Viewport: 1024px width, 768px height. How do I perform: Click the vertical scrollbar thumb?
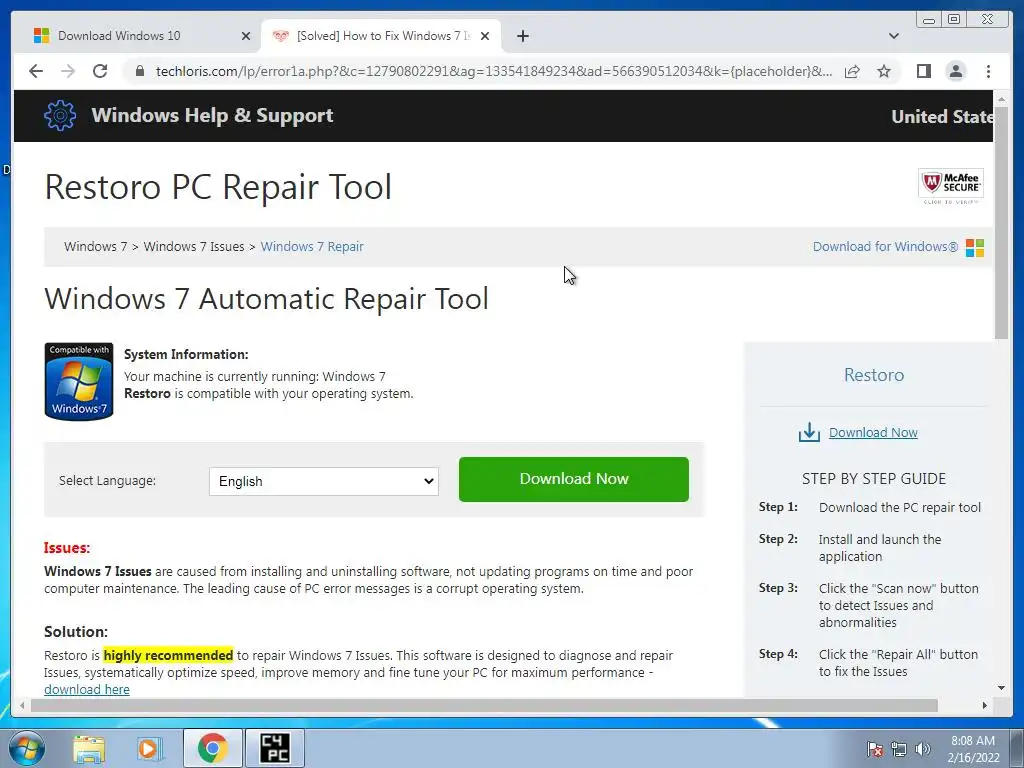pos(1001,222)
